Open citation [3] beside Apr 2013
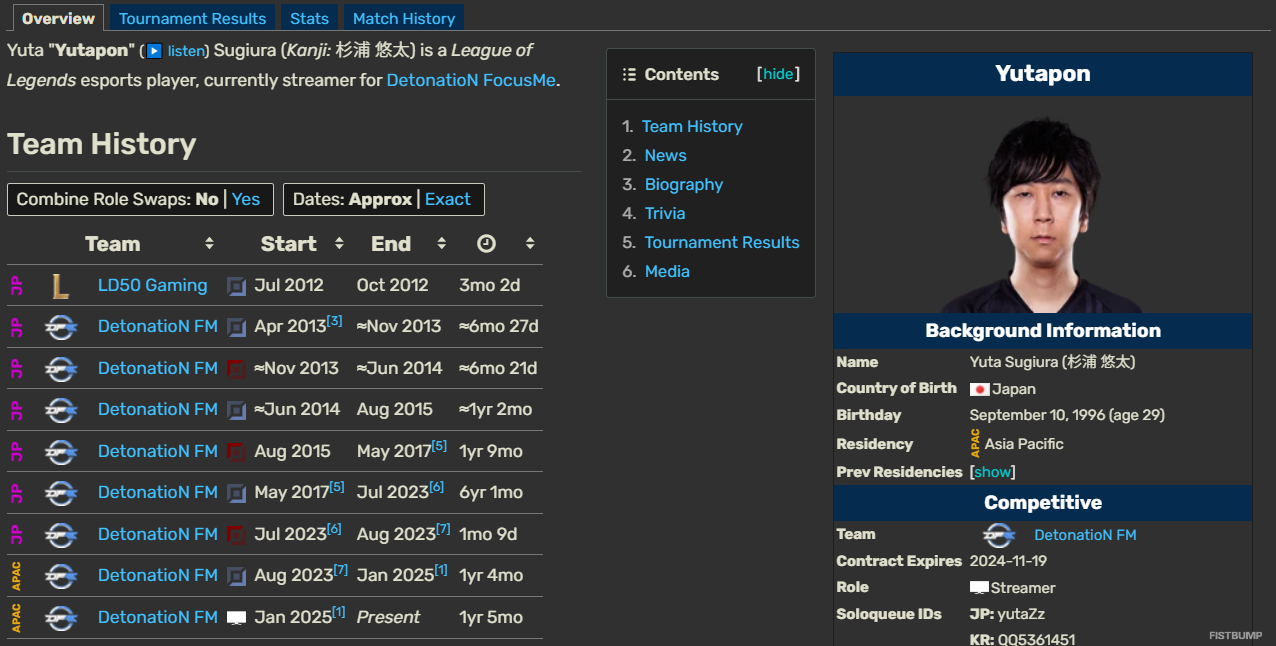The height and width of the screenshot is (646, 1276). (x=334, y=321)
